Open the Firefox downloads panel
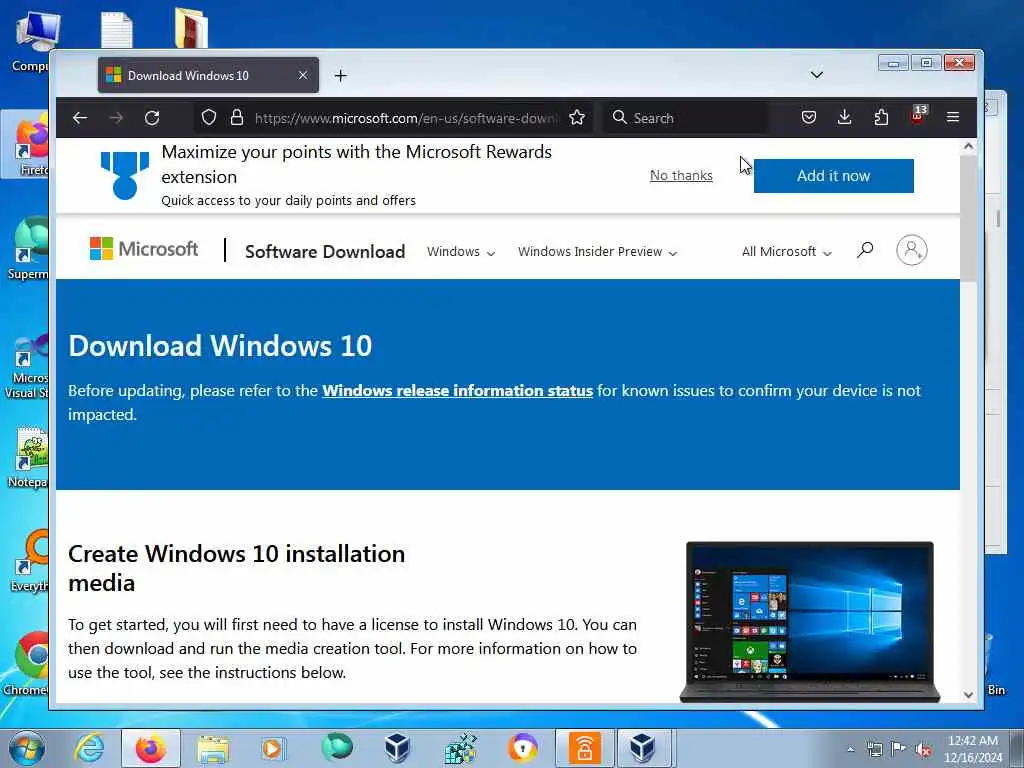 click(x=844, y=118)
